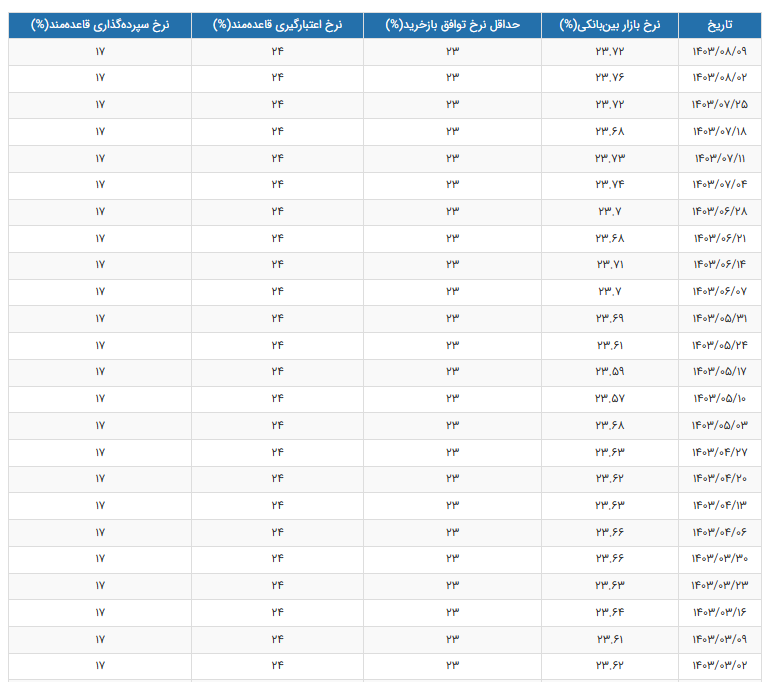
Task: Select date cell ۱۴۰۳/۰۳/۰۲
Action: 719,666
